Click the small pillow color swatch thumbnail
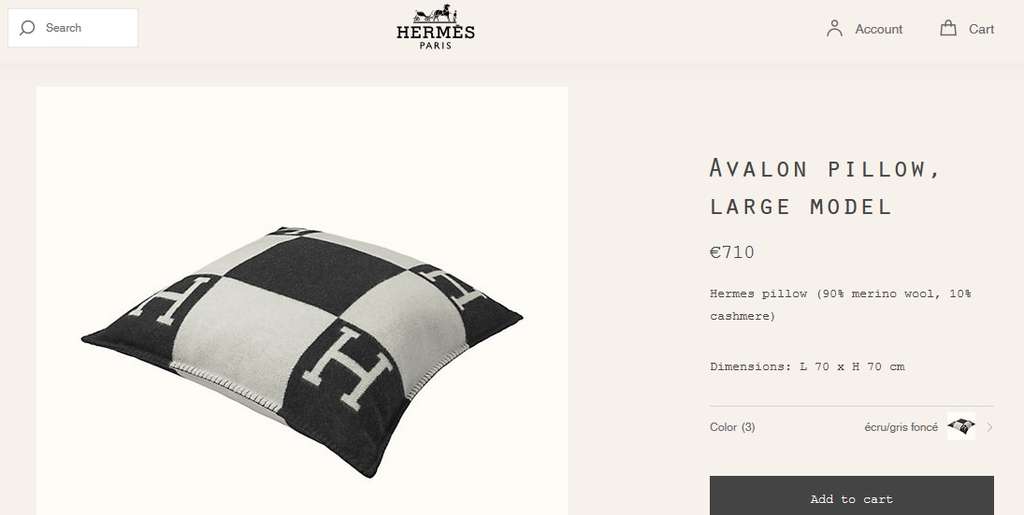Viewport: 1024px width, 515px height. 961,426
